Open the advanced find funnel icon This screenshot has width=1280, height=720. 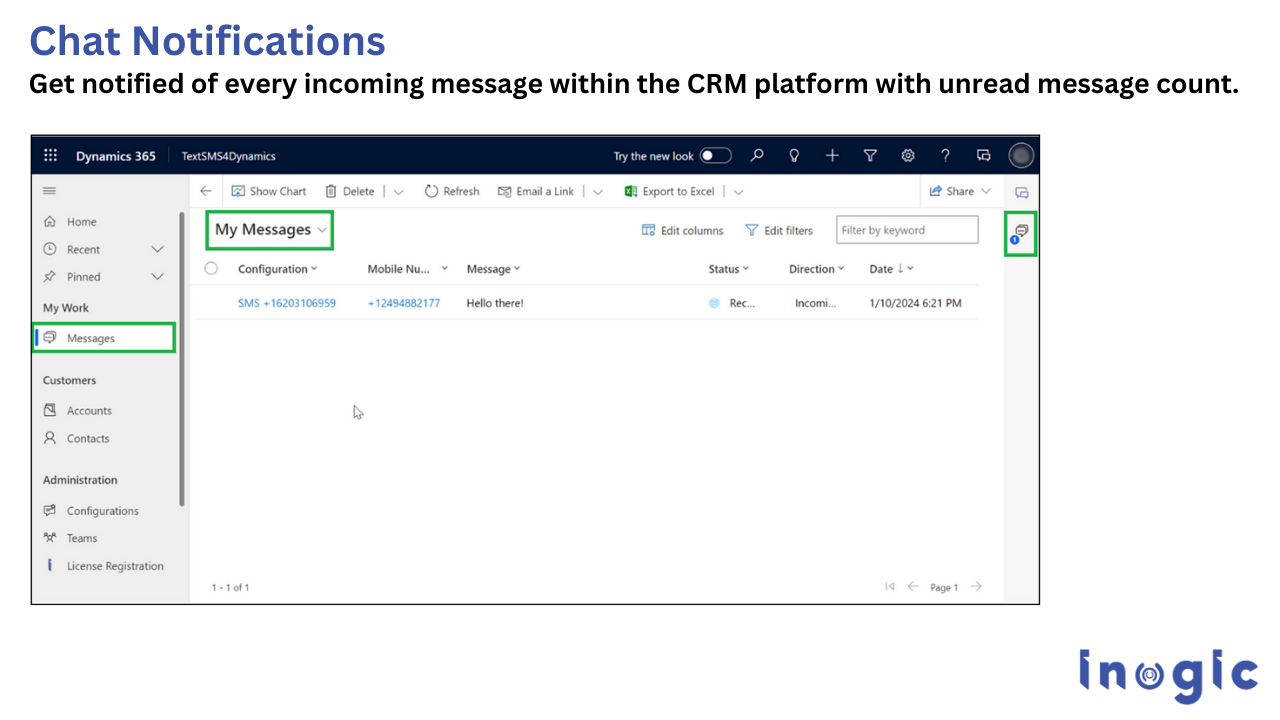pos(870,155)
